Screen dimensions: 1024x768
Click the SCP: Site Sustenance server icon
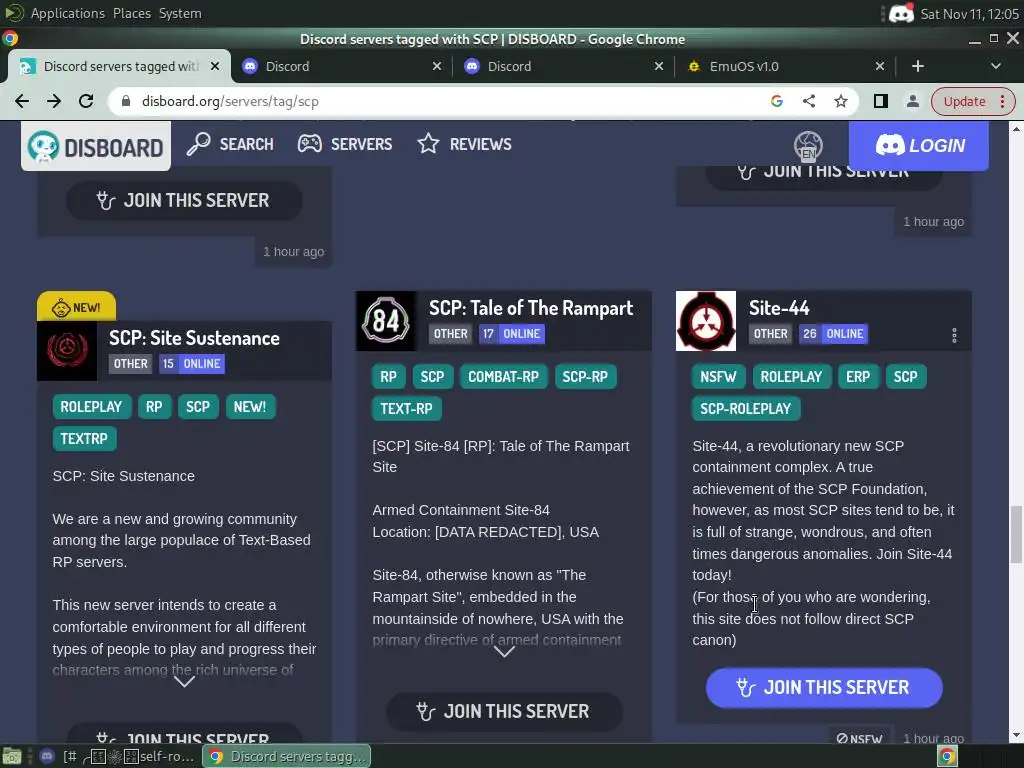click(67, 351)
